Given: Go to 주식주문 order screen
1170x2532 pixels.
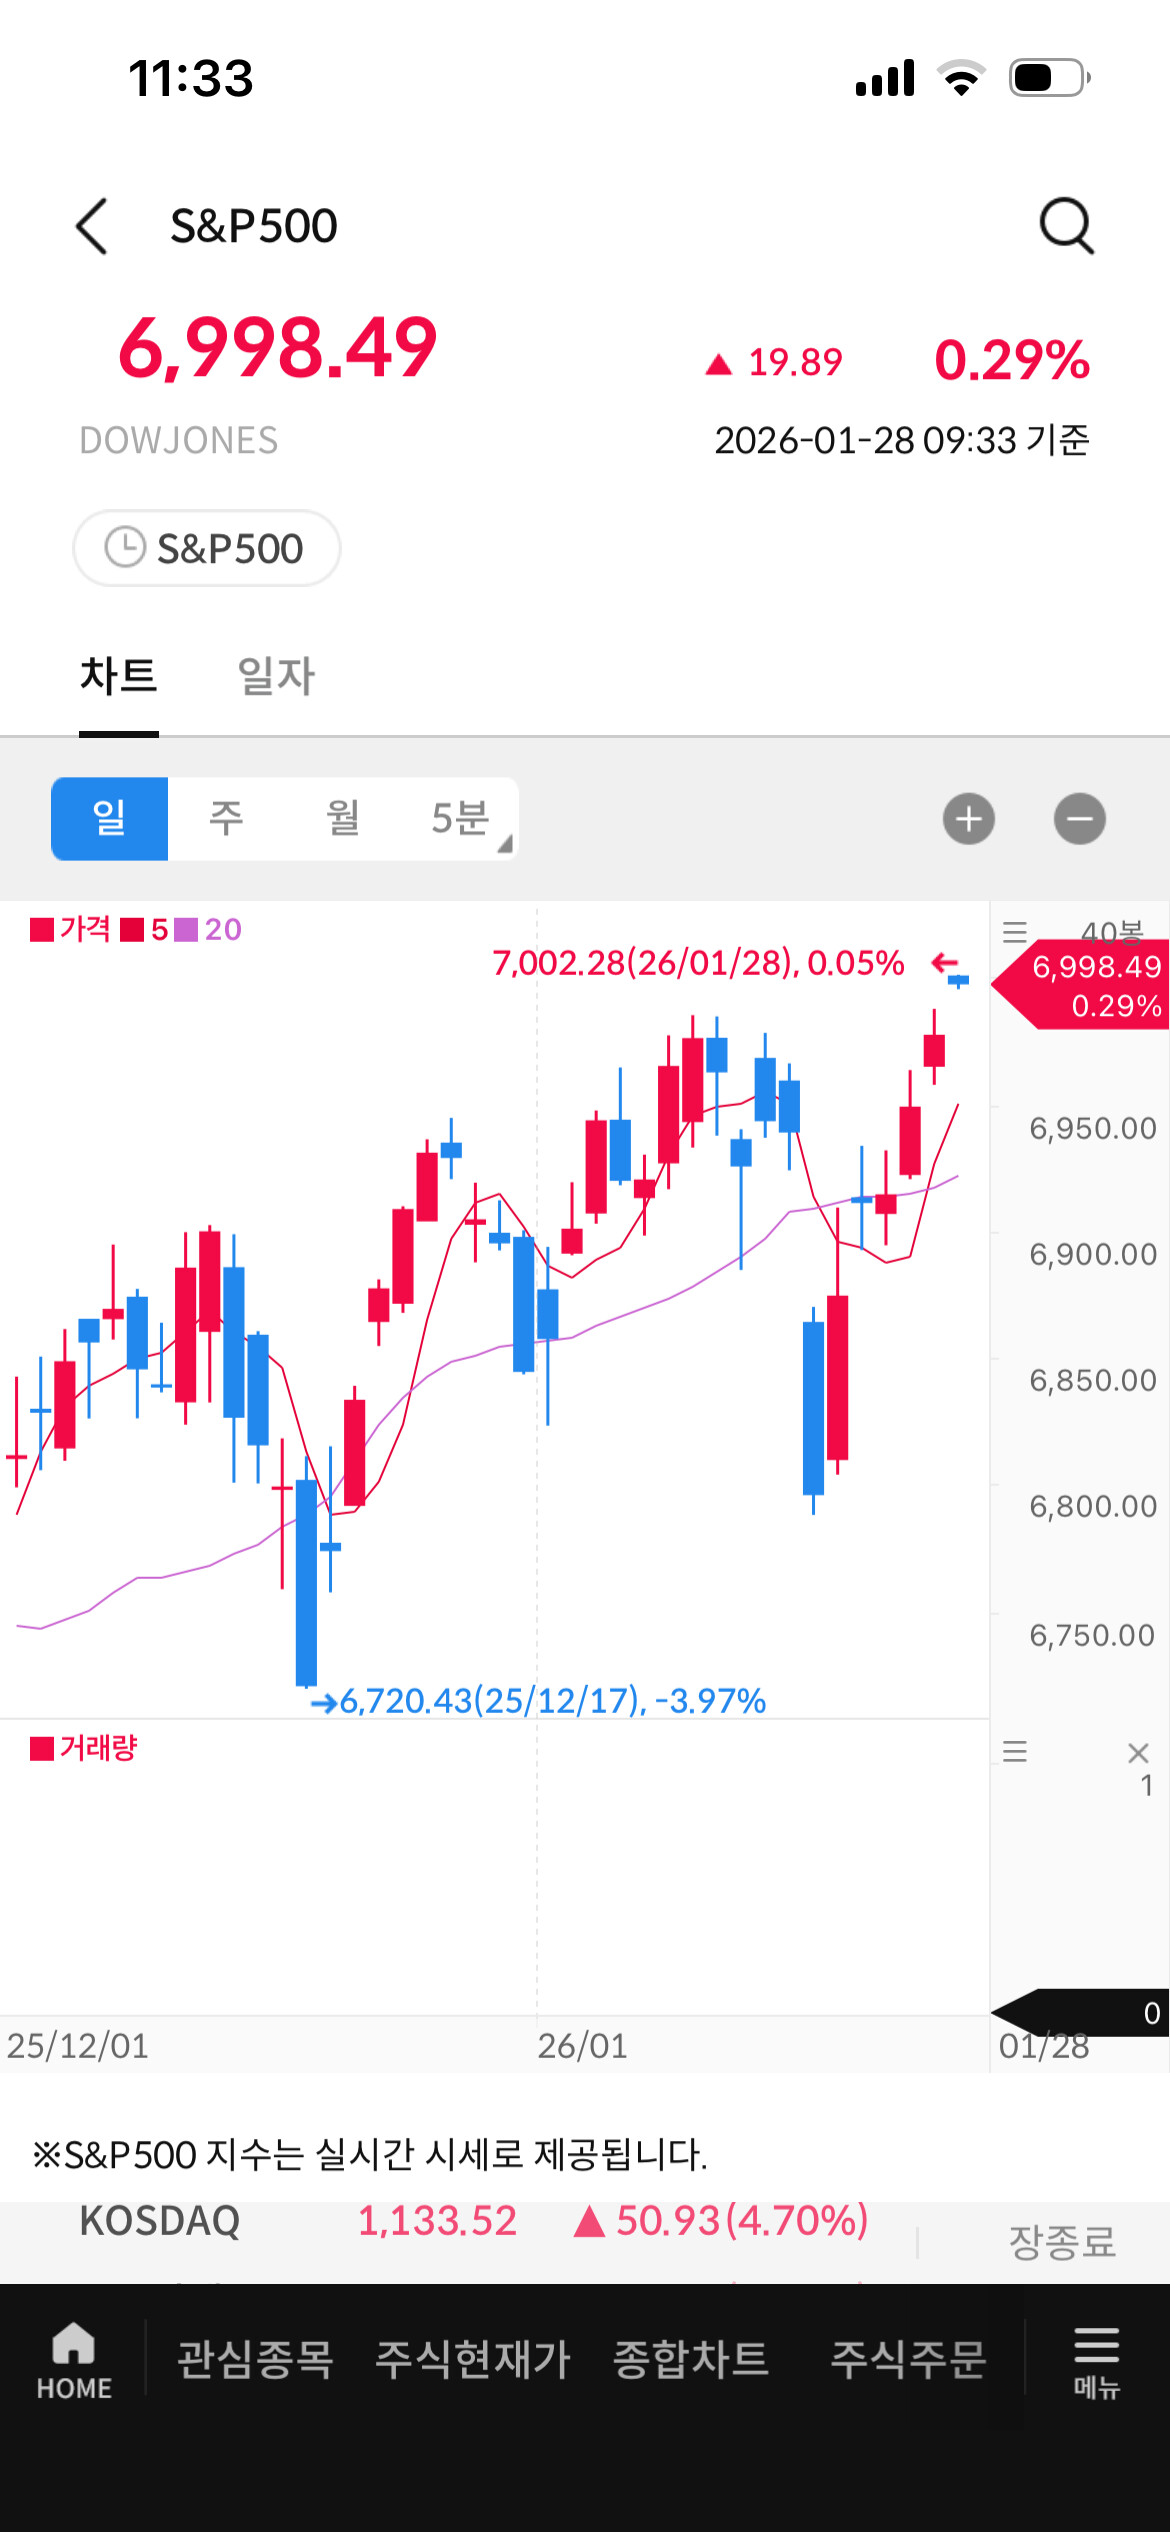Looking at the screenshot, I should tap(908, 2359).
